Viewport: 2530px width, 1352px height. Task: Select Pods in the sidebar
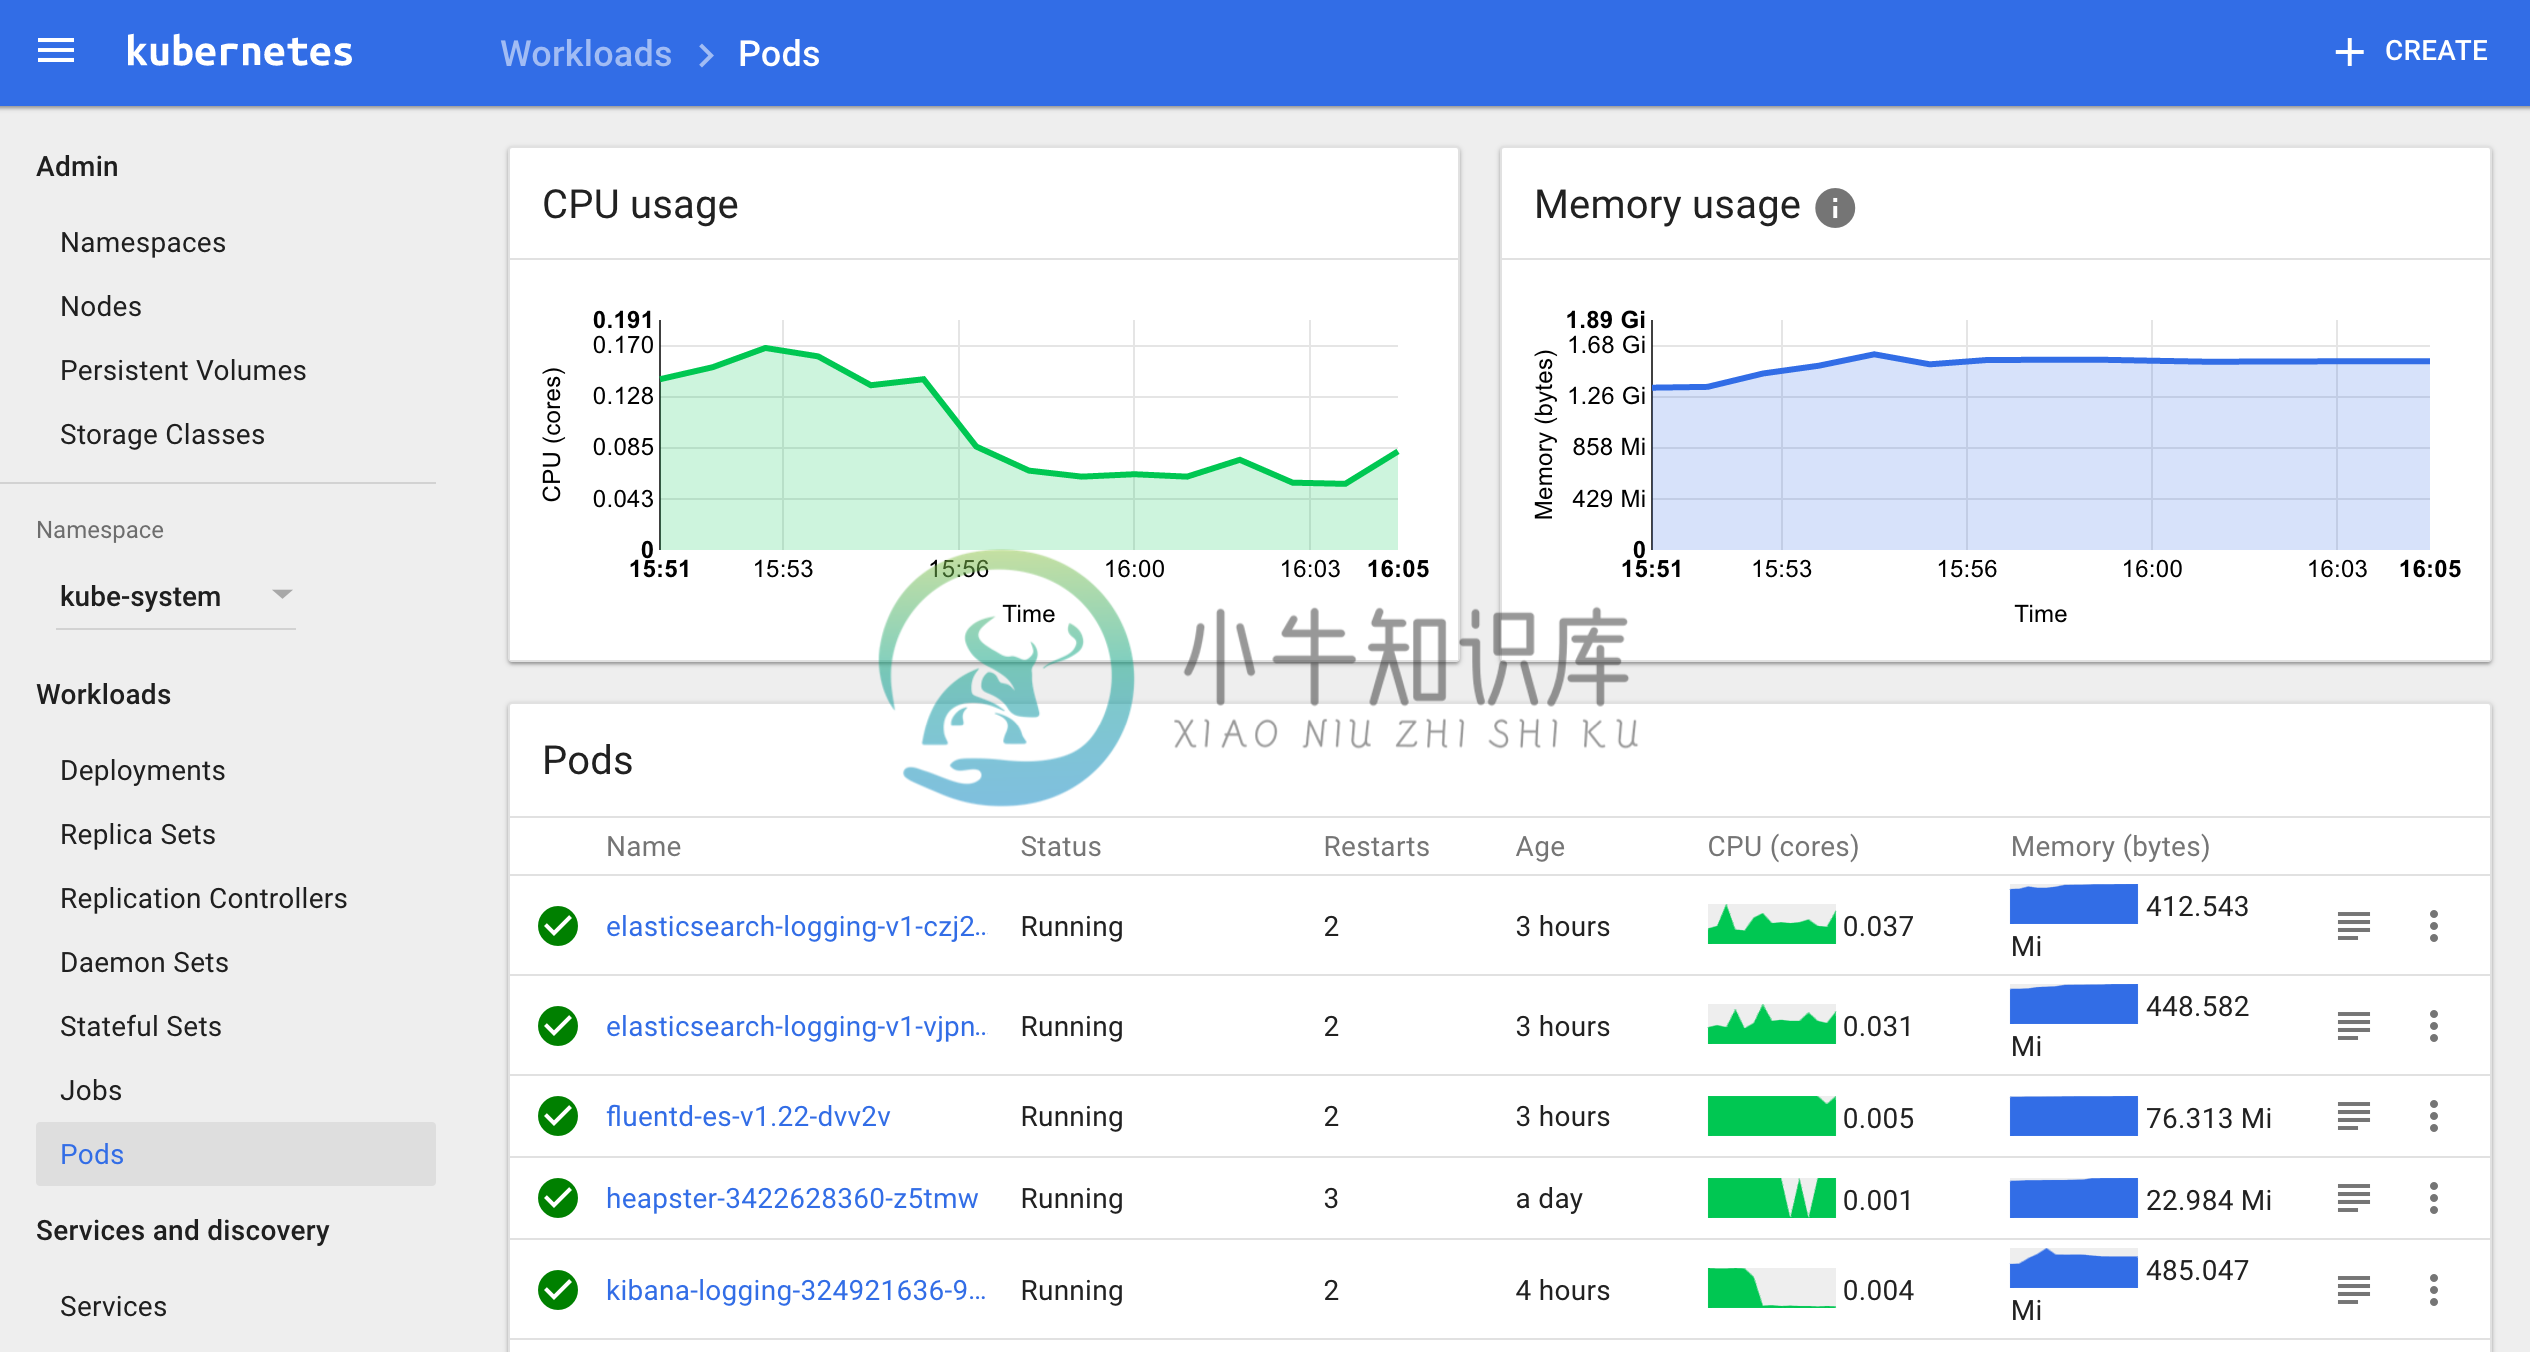pos(236,1154)
